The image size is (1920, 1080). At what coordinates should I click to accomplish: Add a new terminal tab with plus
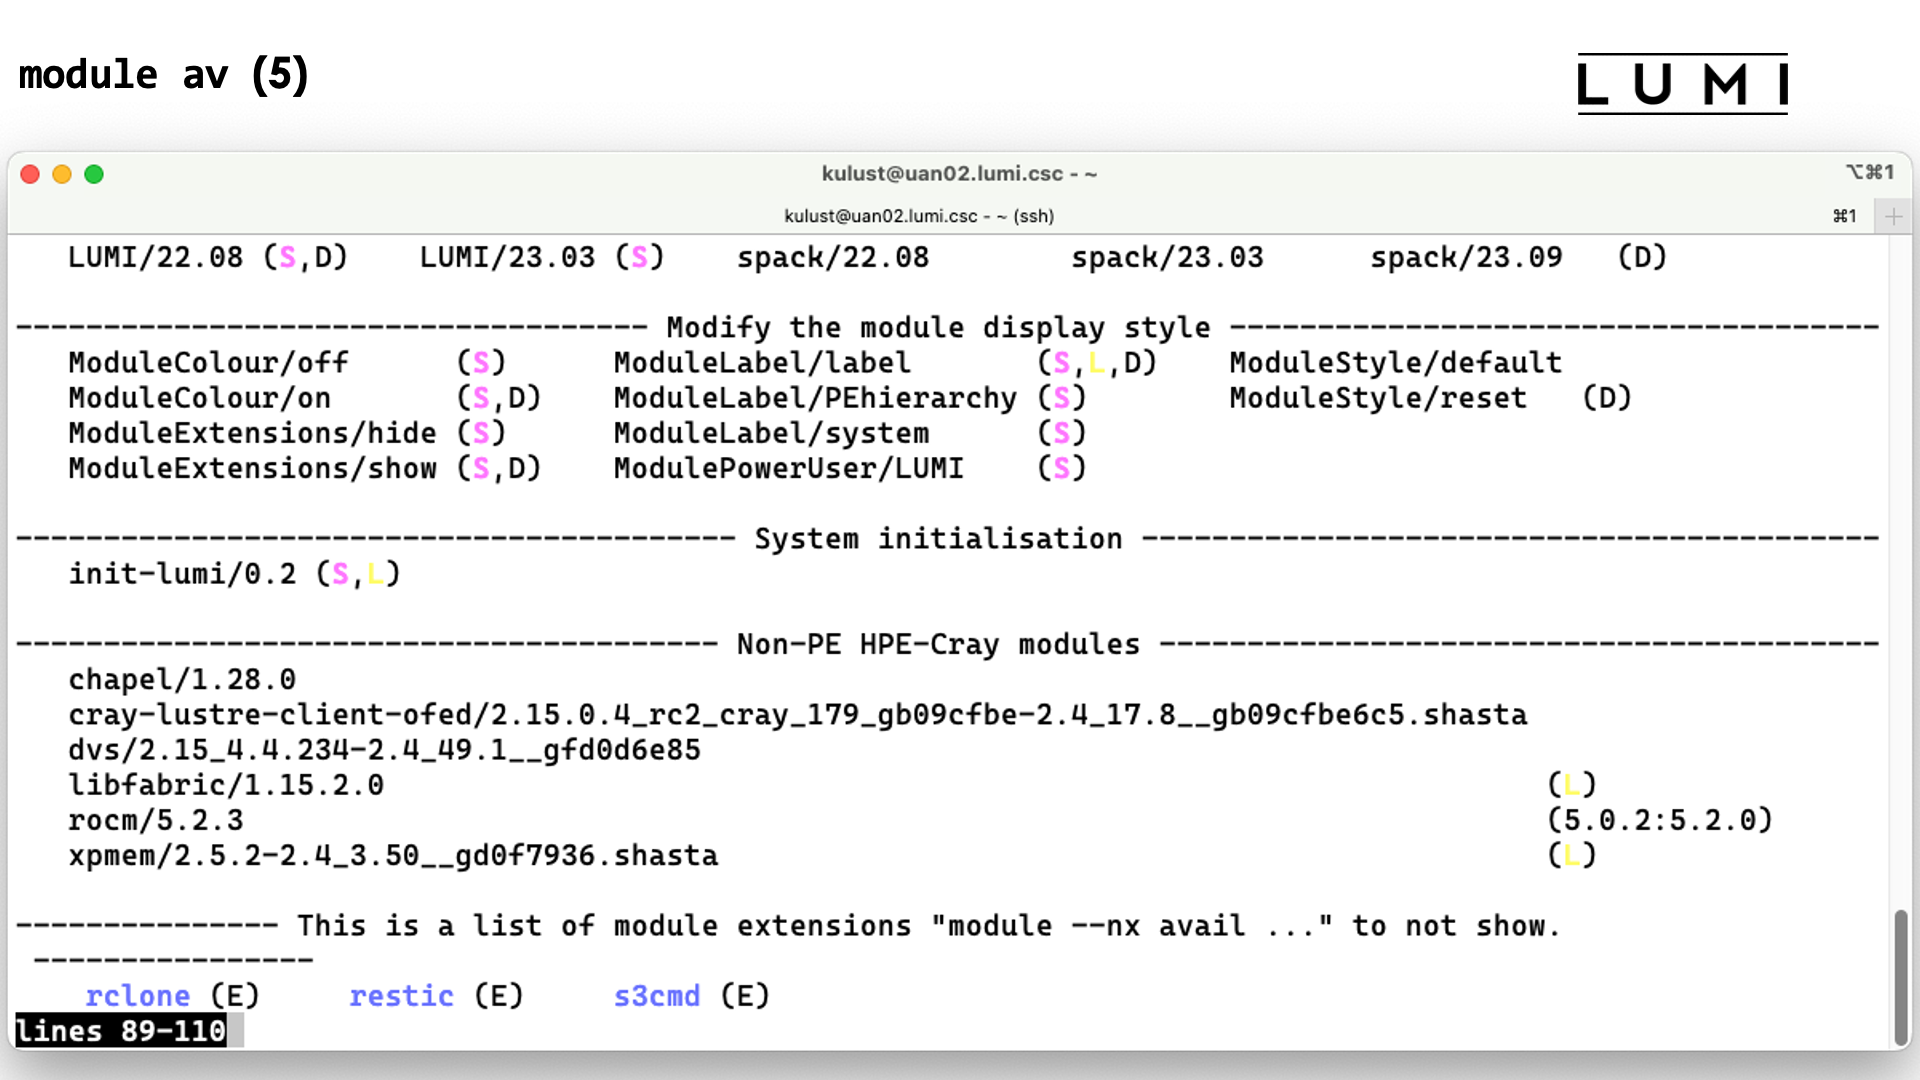pos(1893,216)
